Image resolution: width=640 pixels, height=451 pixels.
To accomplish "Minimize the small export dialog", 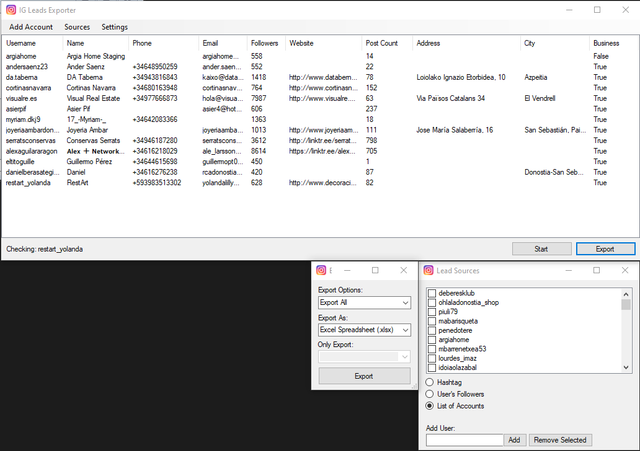I will (350, 270).
